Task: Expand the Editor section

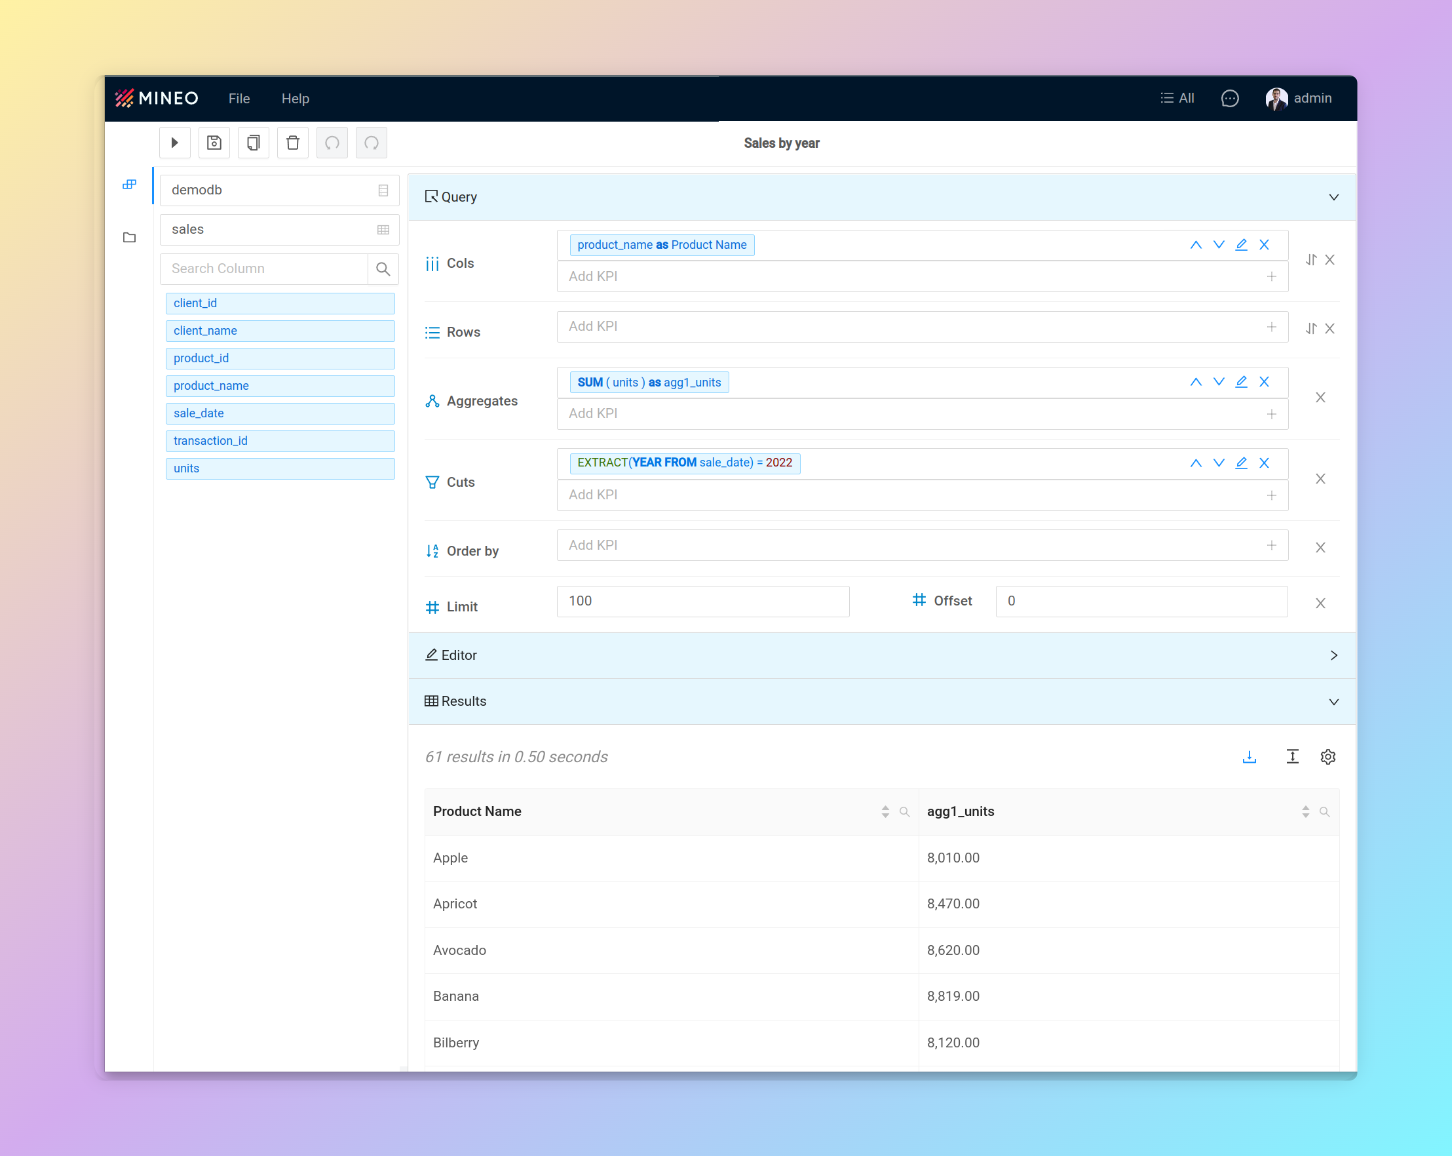Action: click(1333, 655)
